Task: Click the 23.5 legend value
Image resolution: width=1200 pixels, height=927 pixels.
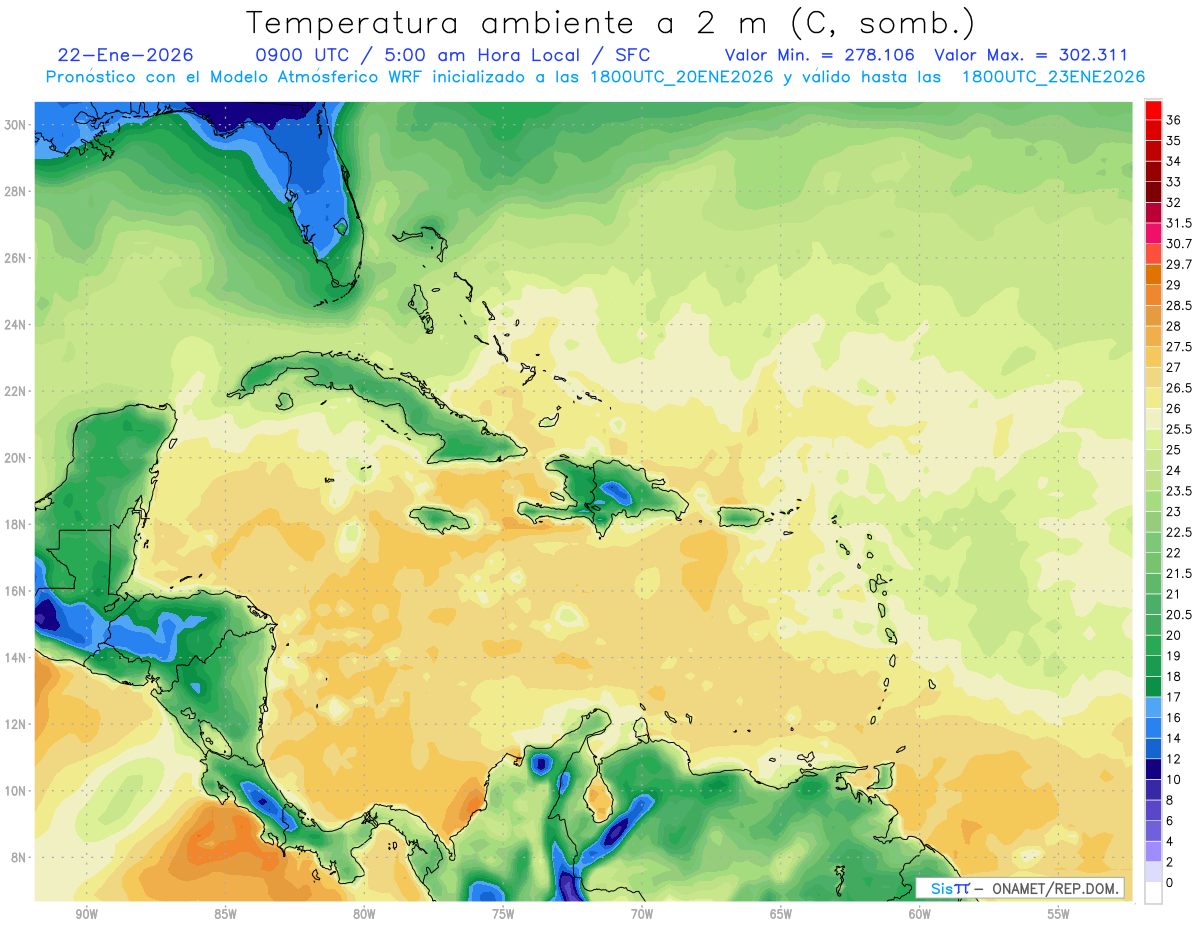Action: click(x=1179, y=491)
